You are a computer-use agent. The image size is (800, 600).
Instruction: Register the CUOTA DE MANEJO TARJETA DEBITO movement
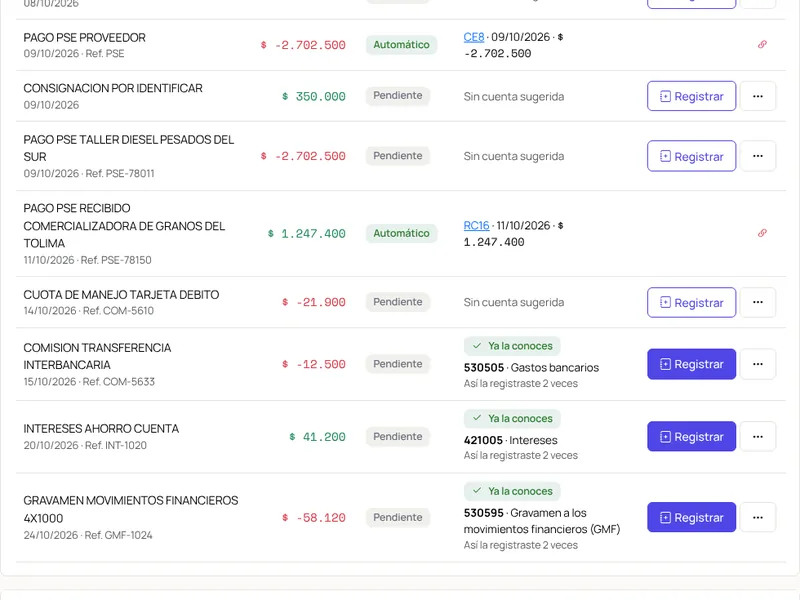pos(691,303)
